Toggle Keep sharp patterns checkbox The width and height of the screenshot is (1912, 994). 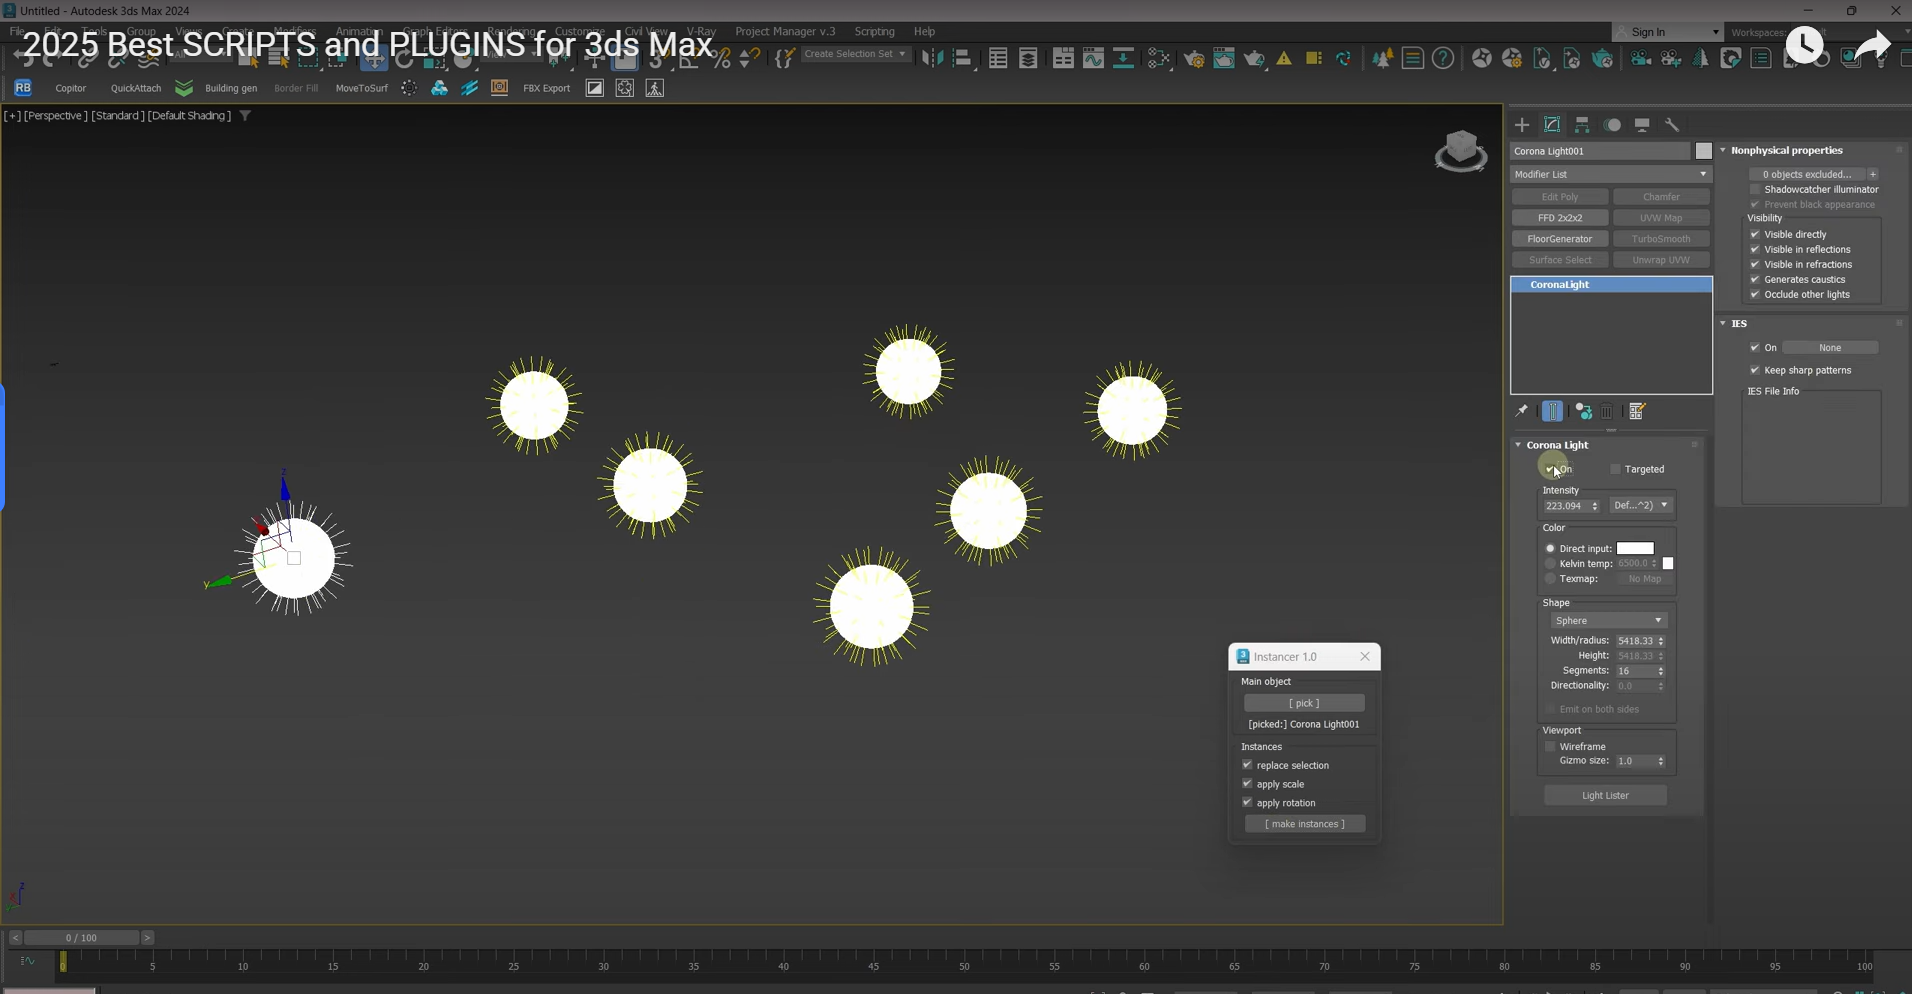point(1755,370)
